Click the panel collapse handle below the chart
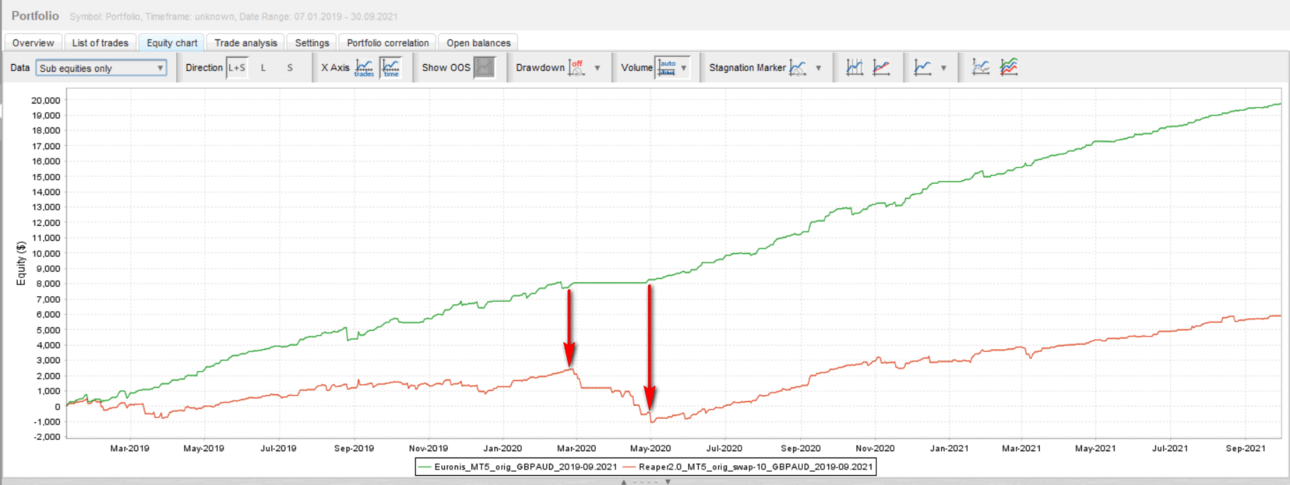The image size is (1290, 485). (645, 481)
